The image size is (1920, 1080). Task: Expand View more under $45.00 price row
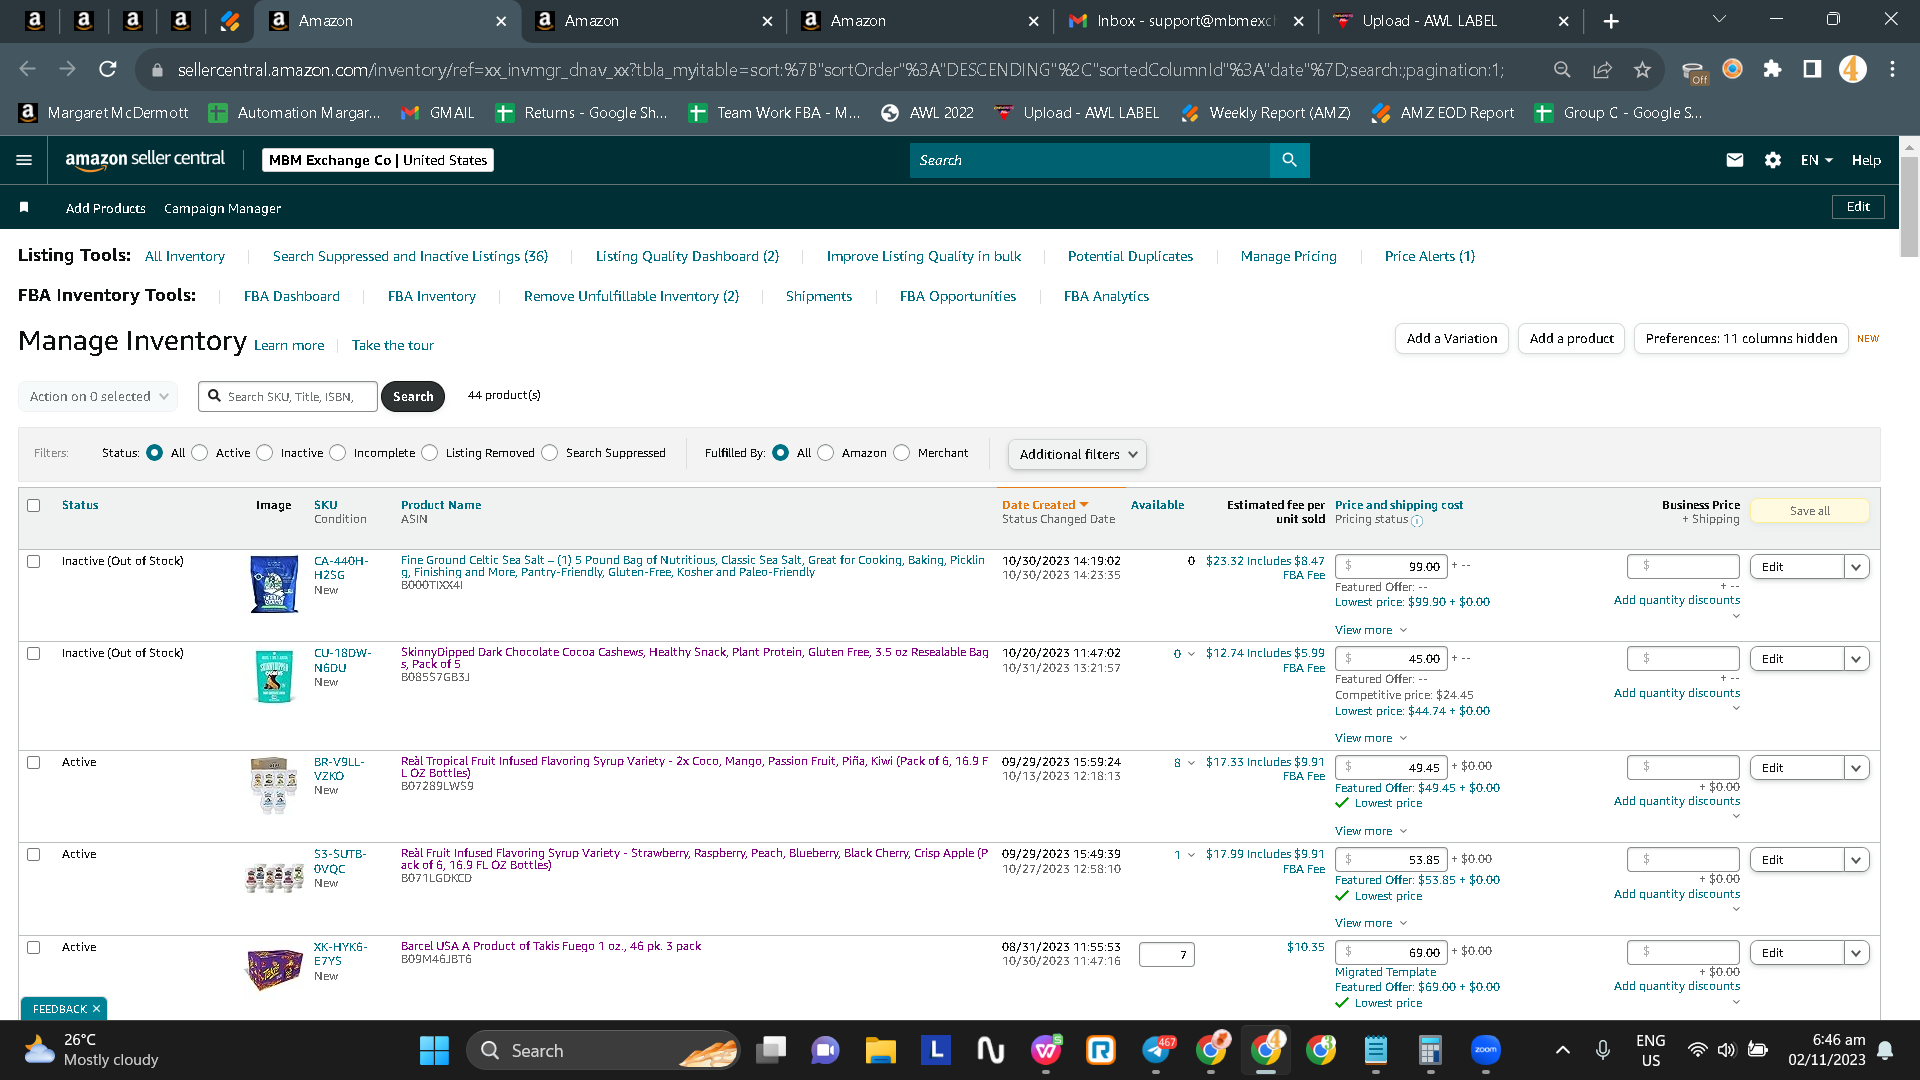pos(1371,738)
